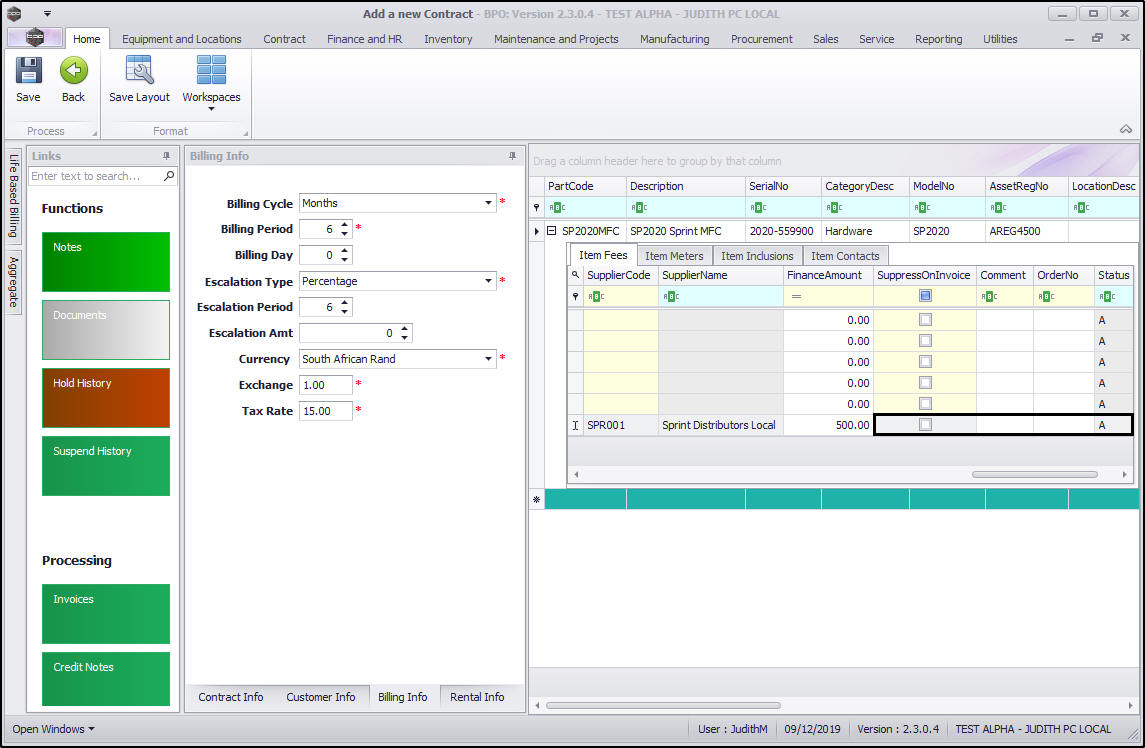Pin the Links panel
The width and height of the screenshot is (1145, 748).
167,156
